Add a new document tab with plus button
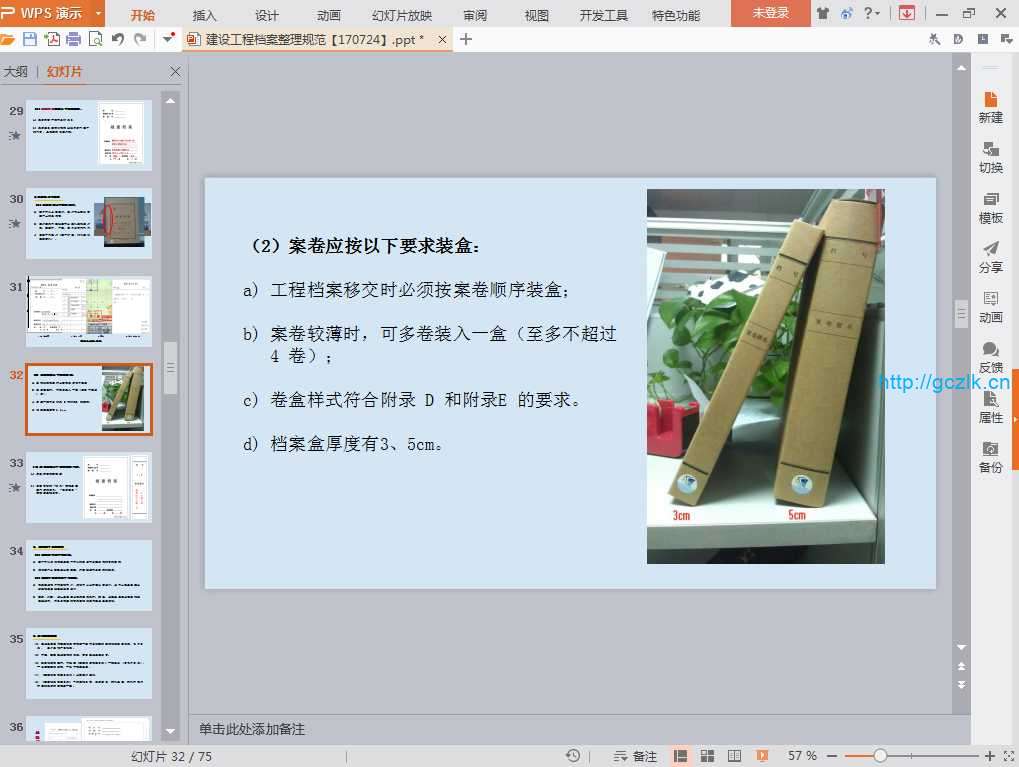This screenshot has height=767, width=1019. tap(465, 39)
